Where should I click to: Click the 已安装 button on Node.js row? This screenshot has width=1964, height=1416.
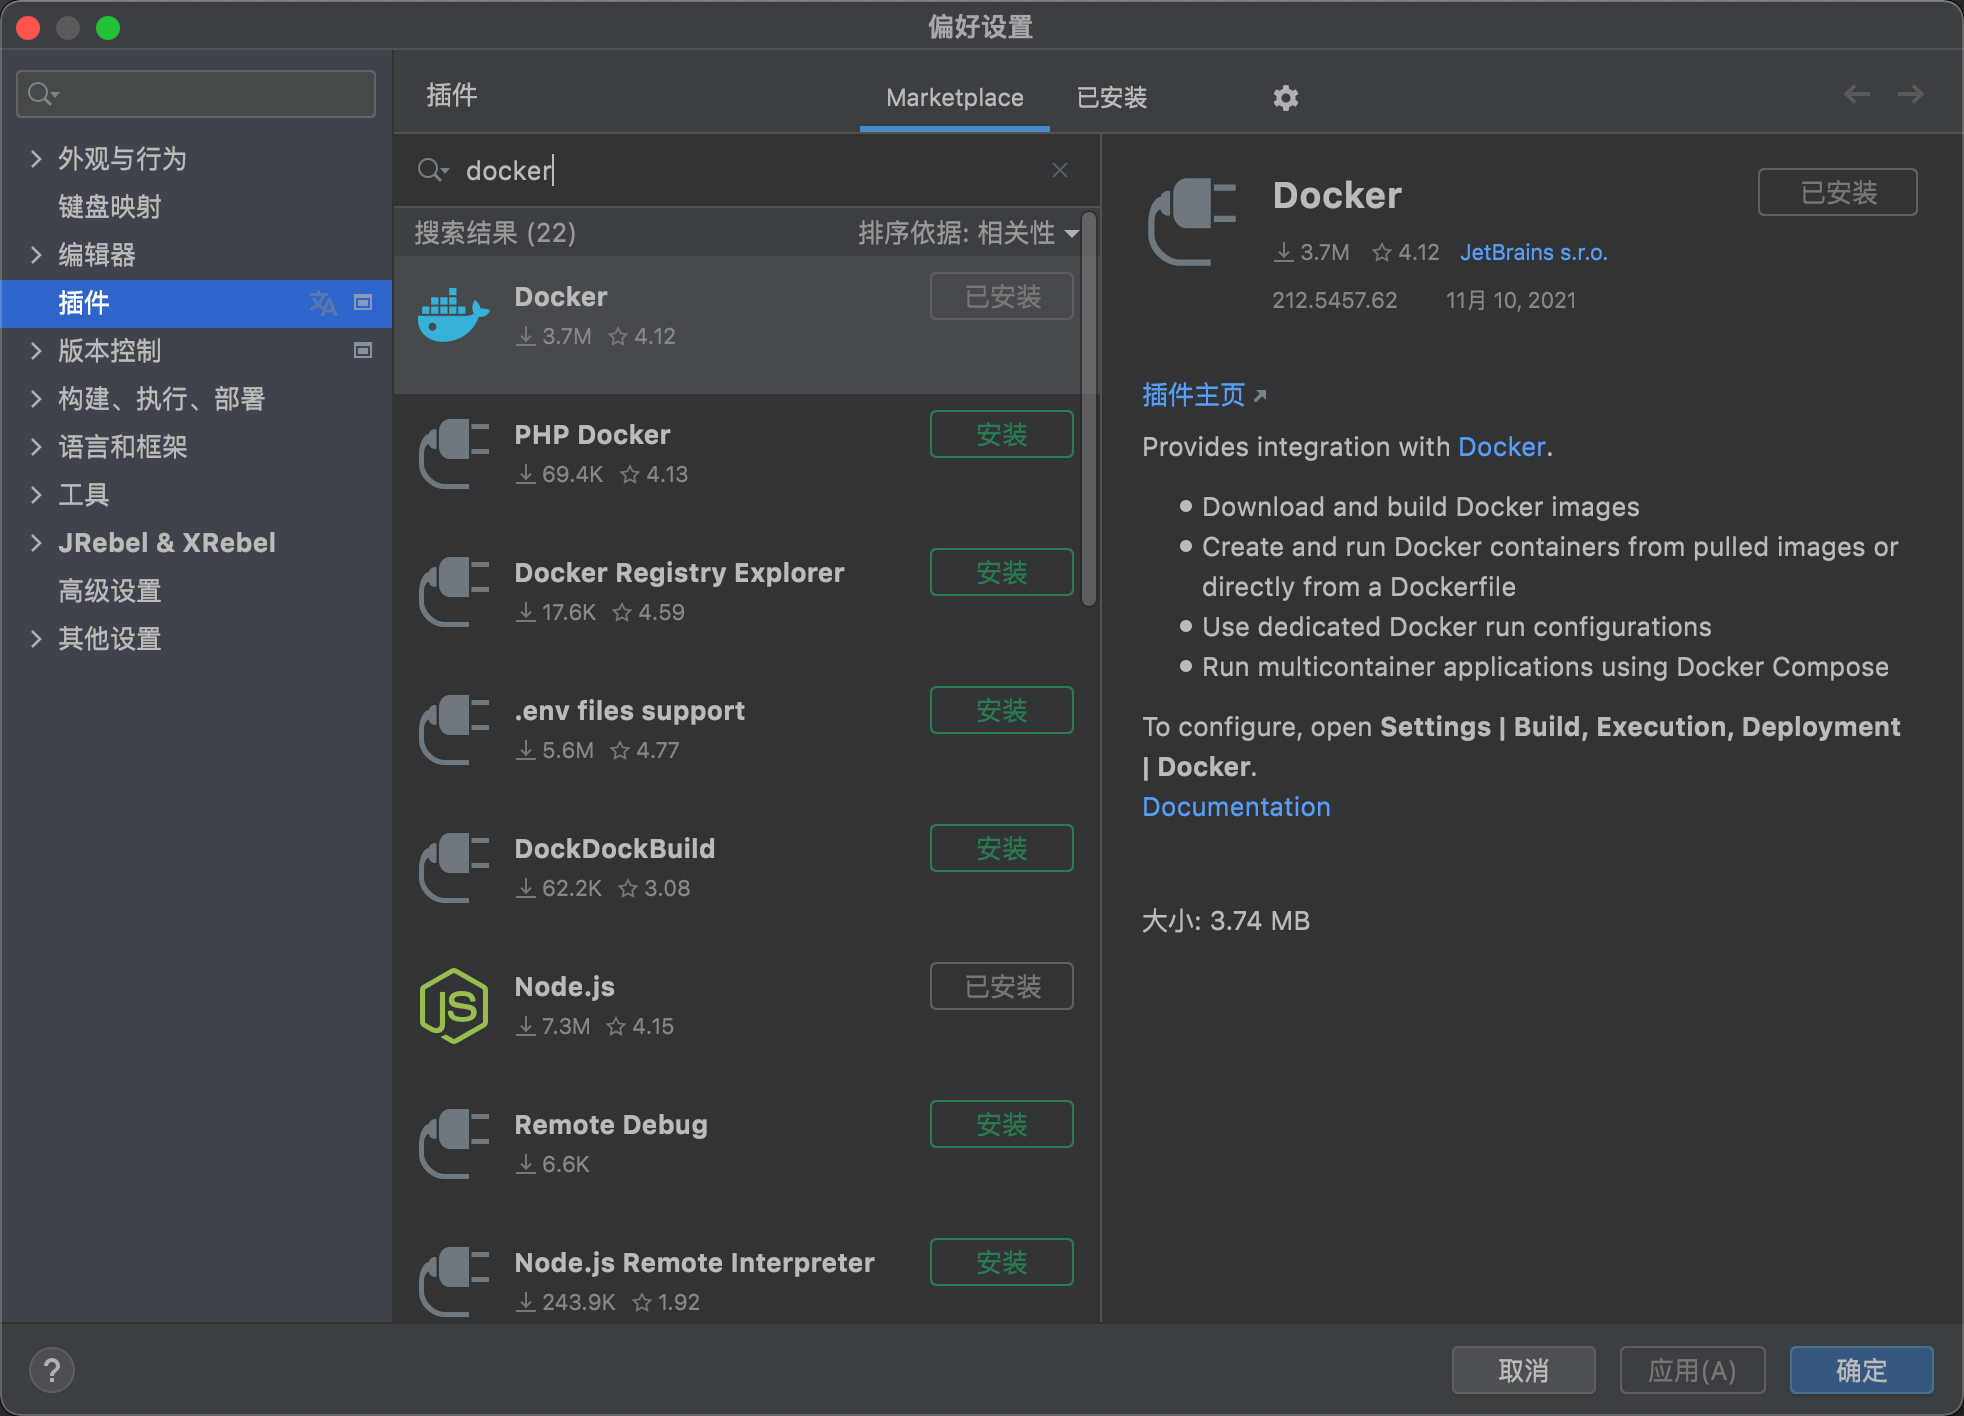1002,986
